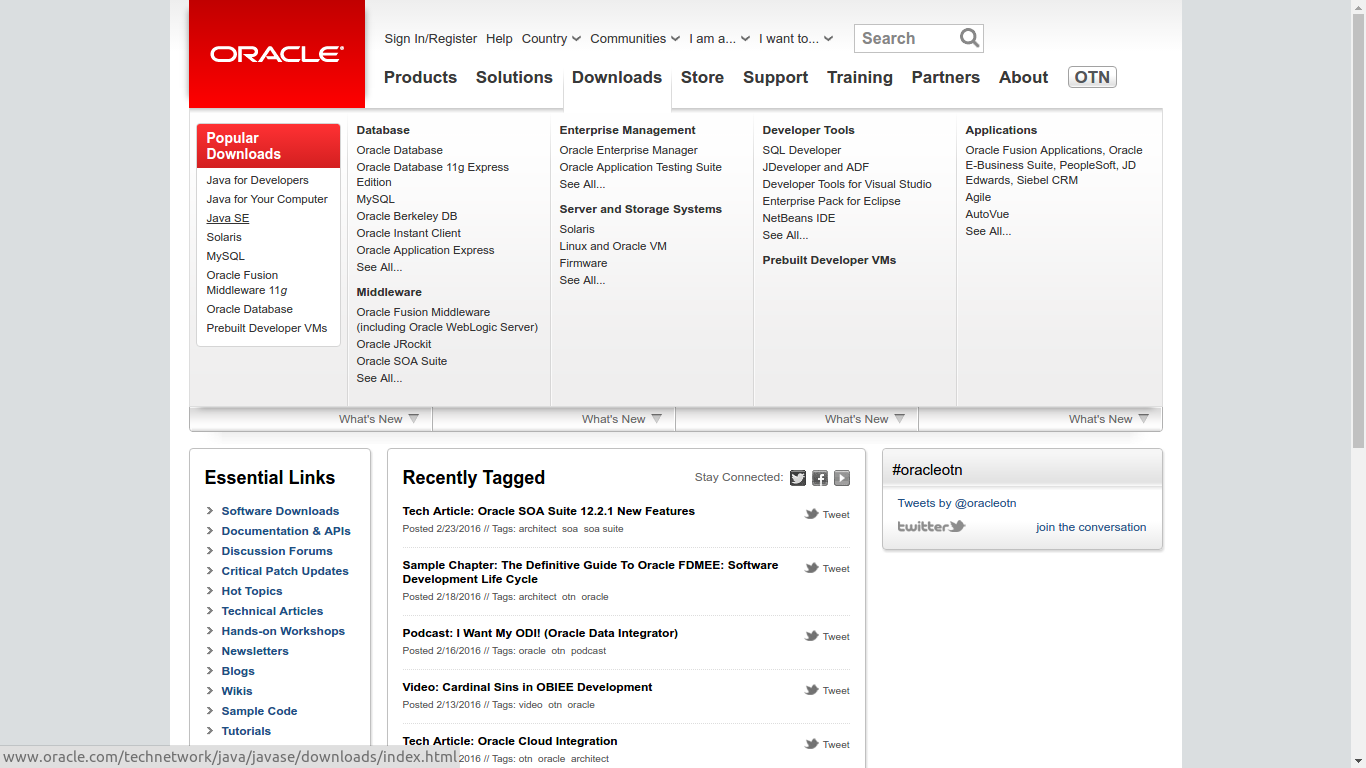Select the Downloads menu tab
Viewport: 1366px width, 768px height.
pyautogui.click(x=617, y=77)
